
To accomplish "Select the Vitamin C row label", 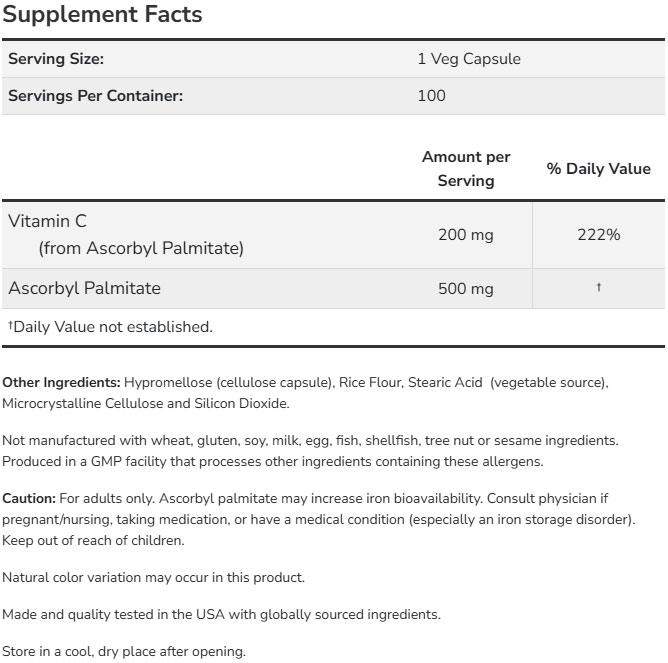I will pyautogui.click(x=48, y=221).
